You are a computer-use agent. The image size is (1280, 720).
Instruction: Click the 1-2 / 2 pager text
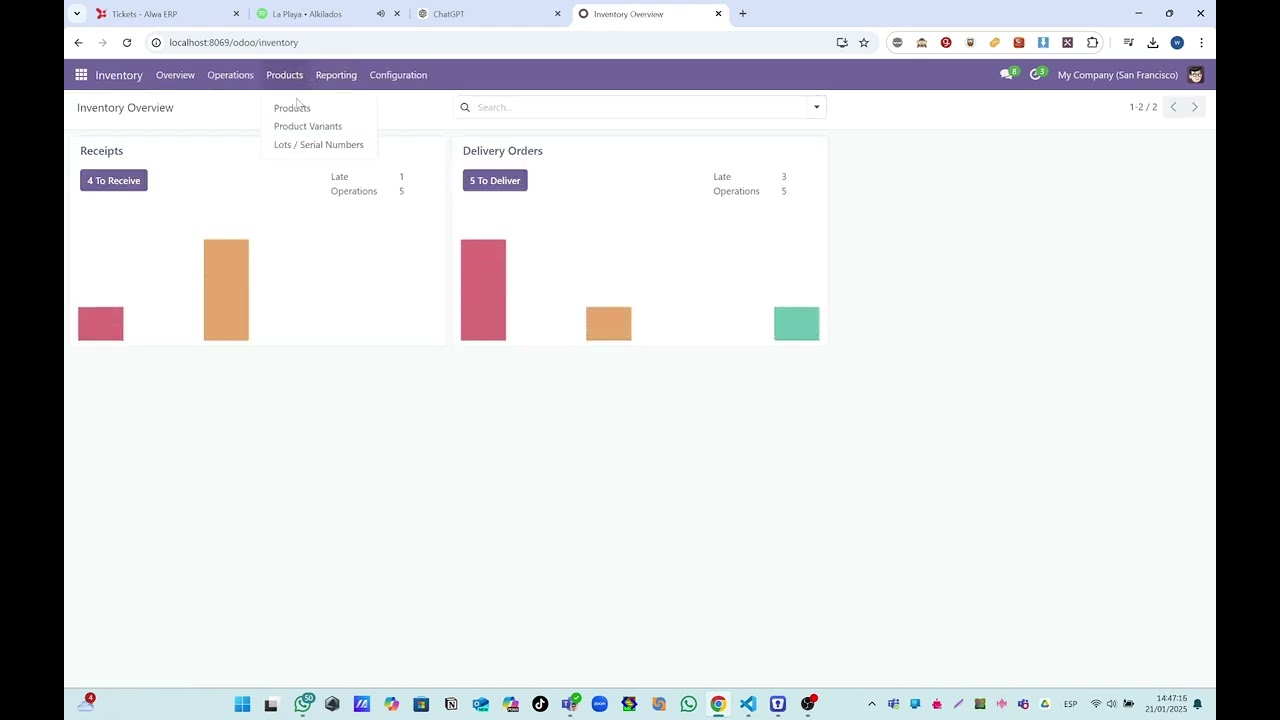[1143, 107]
